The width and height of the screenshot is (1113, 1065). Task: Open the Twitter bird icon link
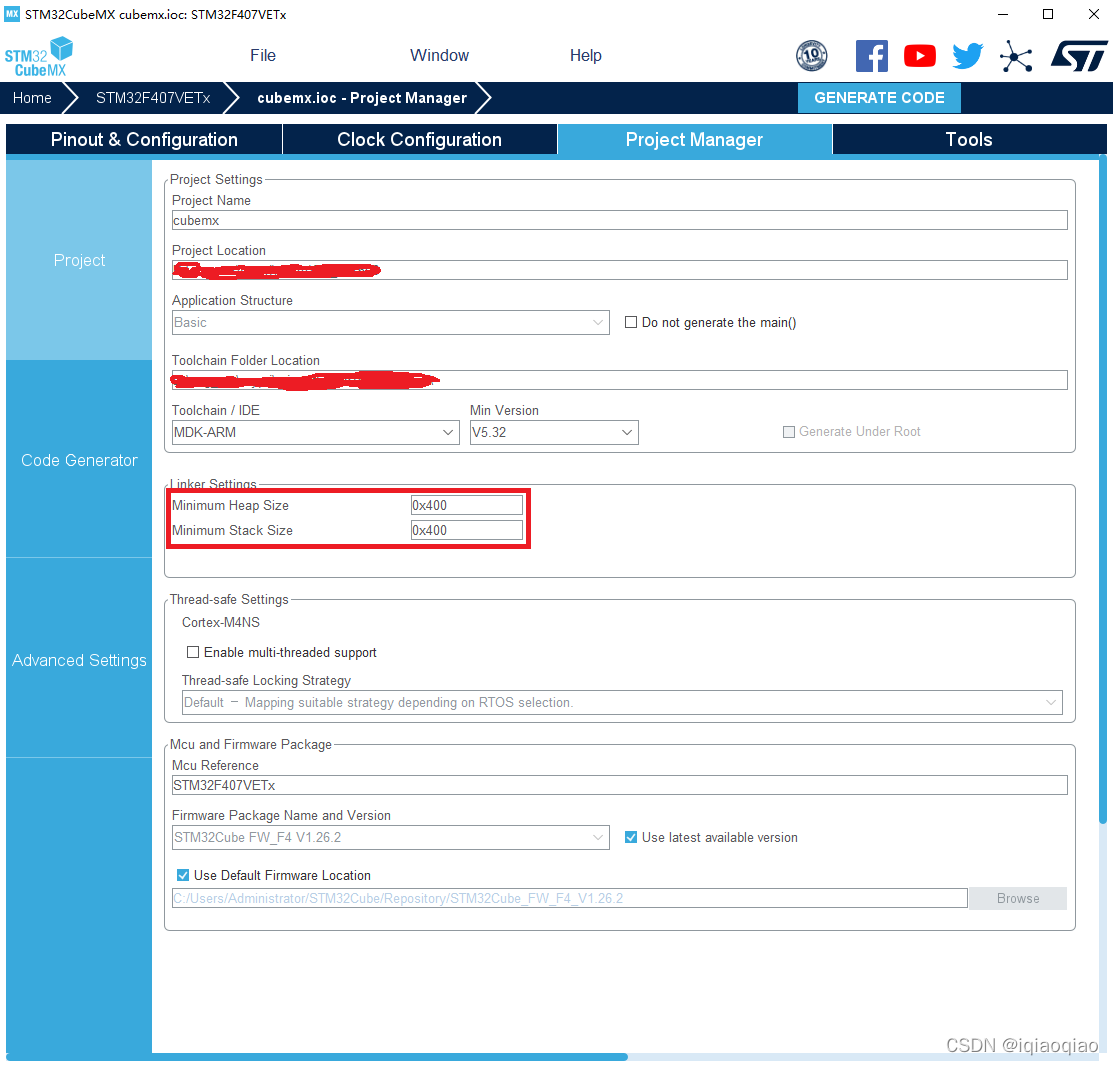tap(967, 55)
